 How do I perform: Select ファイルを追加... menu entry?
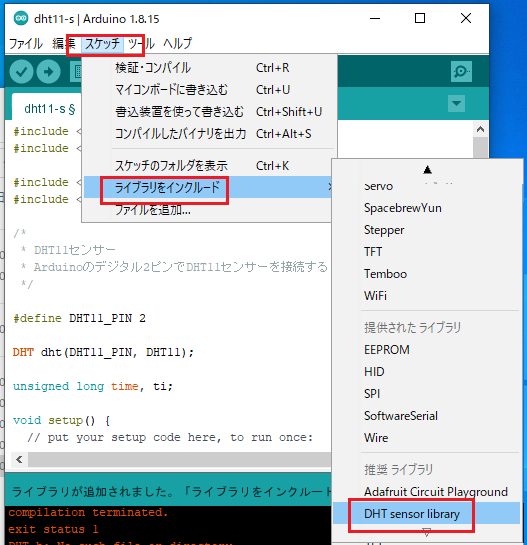pyautogui.click(x=207, y=210)
